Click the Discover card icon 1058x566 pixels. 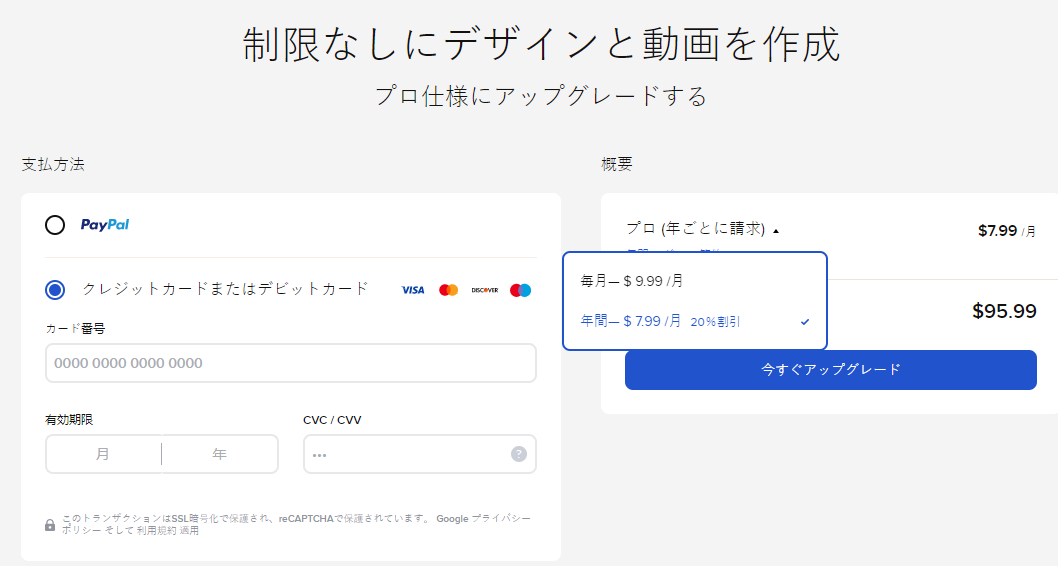484,290
